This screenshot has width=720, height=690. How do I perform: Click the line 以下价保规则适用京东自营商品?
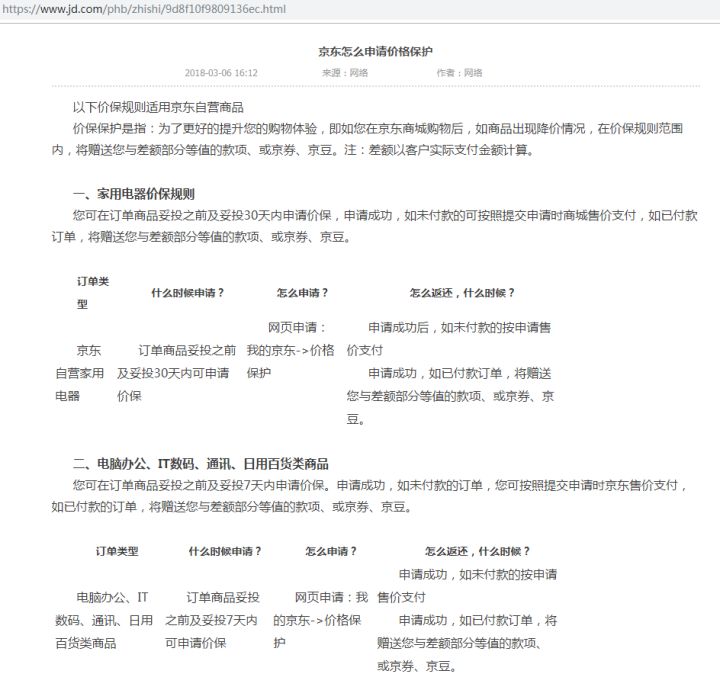(158, 107)
